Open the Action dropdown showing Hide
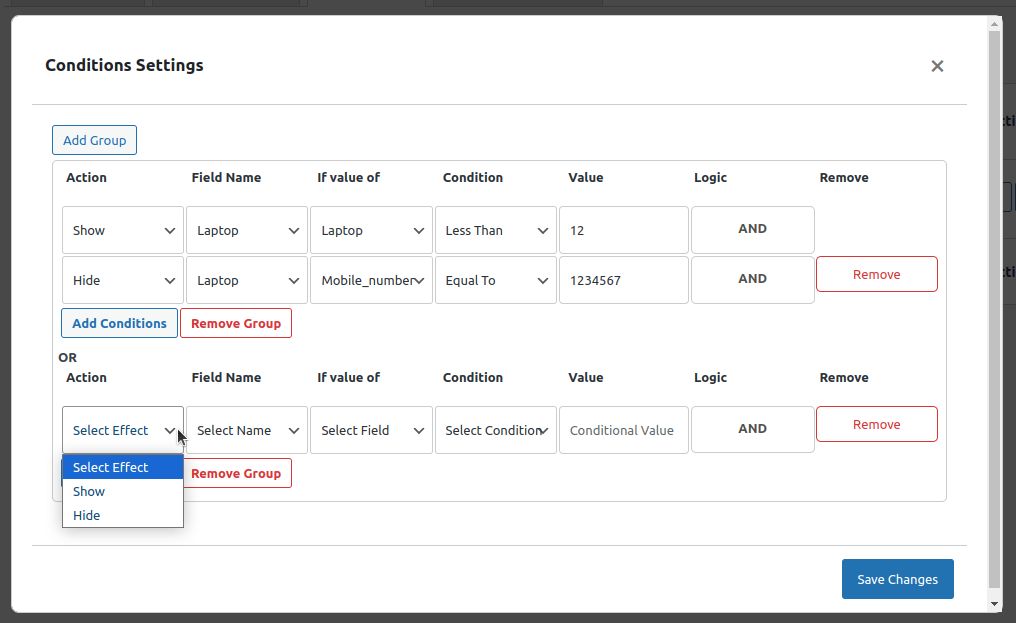The width and height of the screenshot is (1016, 623). [x=123, y=280]
